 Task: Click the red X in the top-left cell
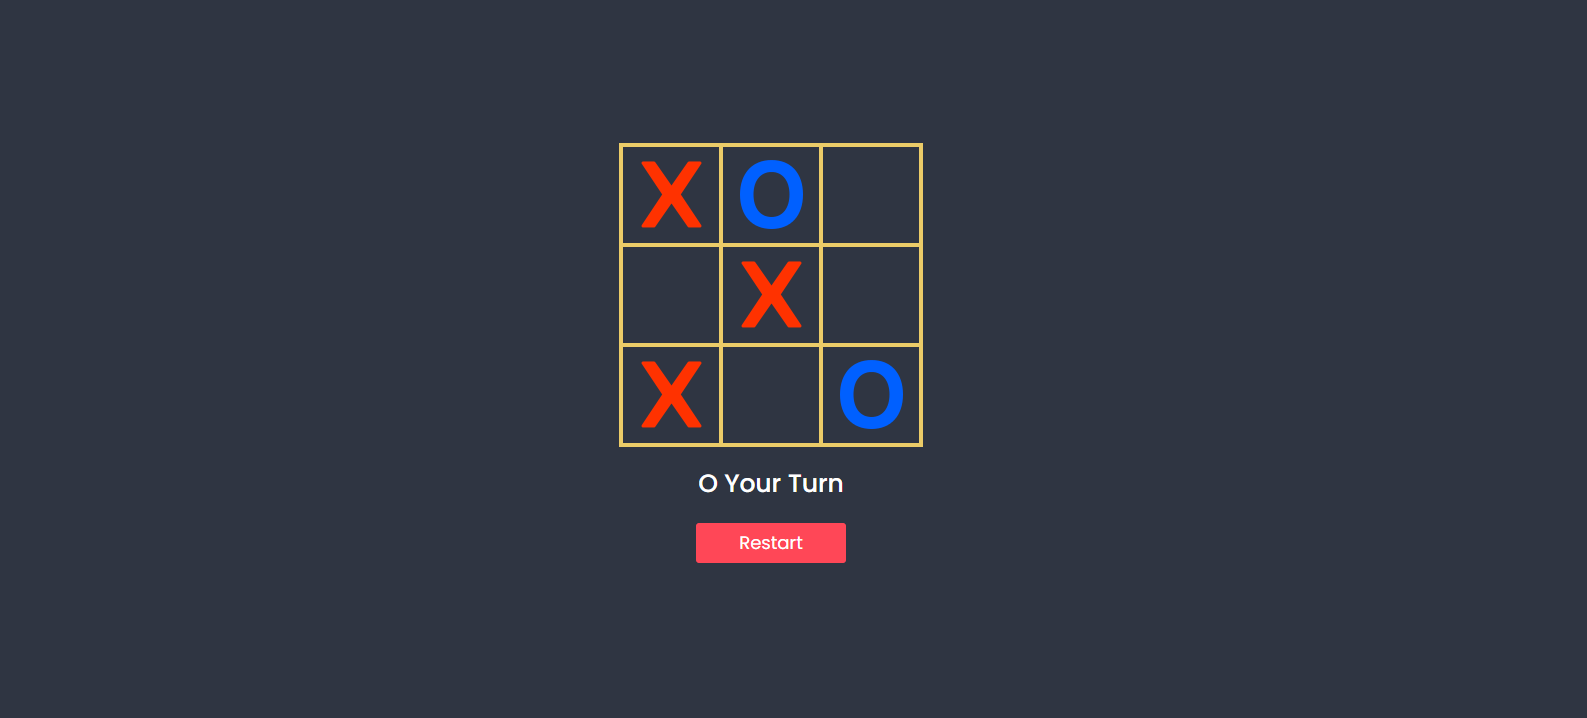[x=671, y=195]
